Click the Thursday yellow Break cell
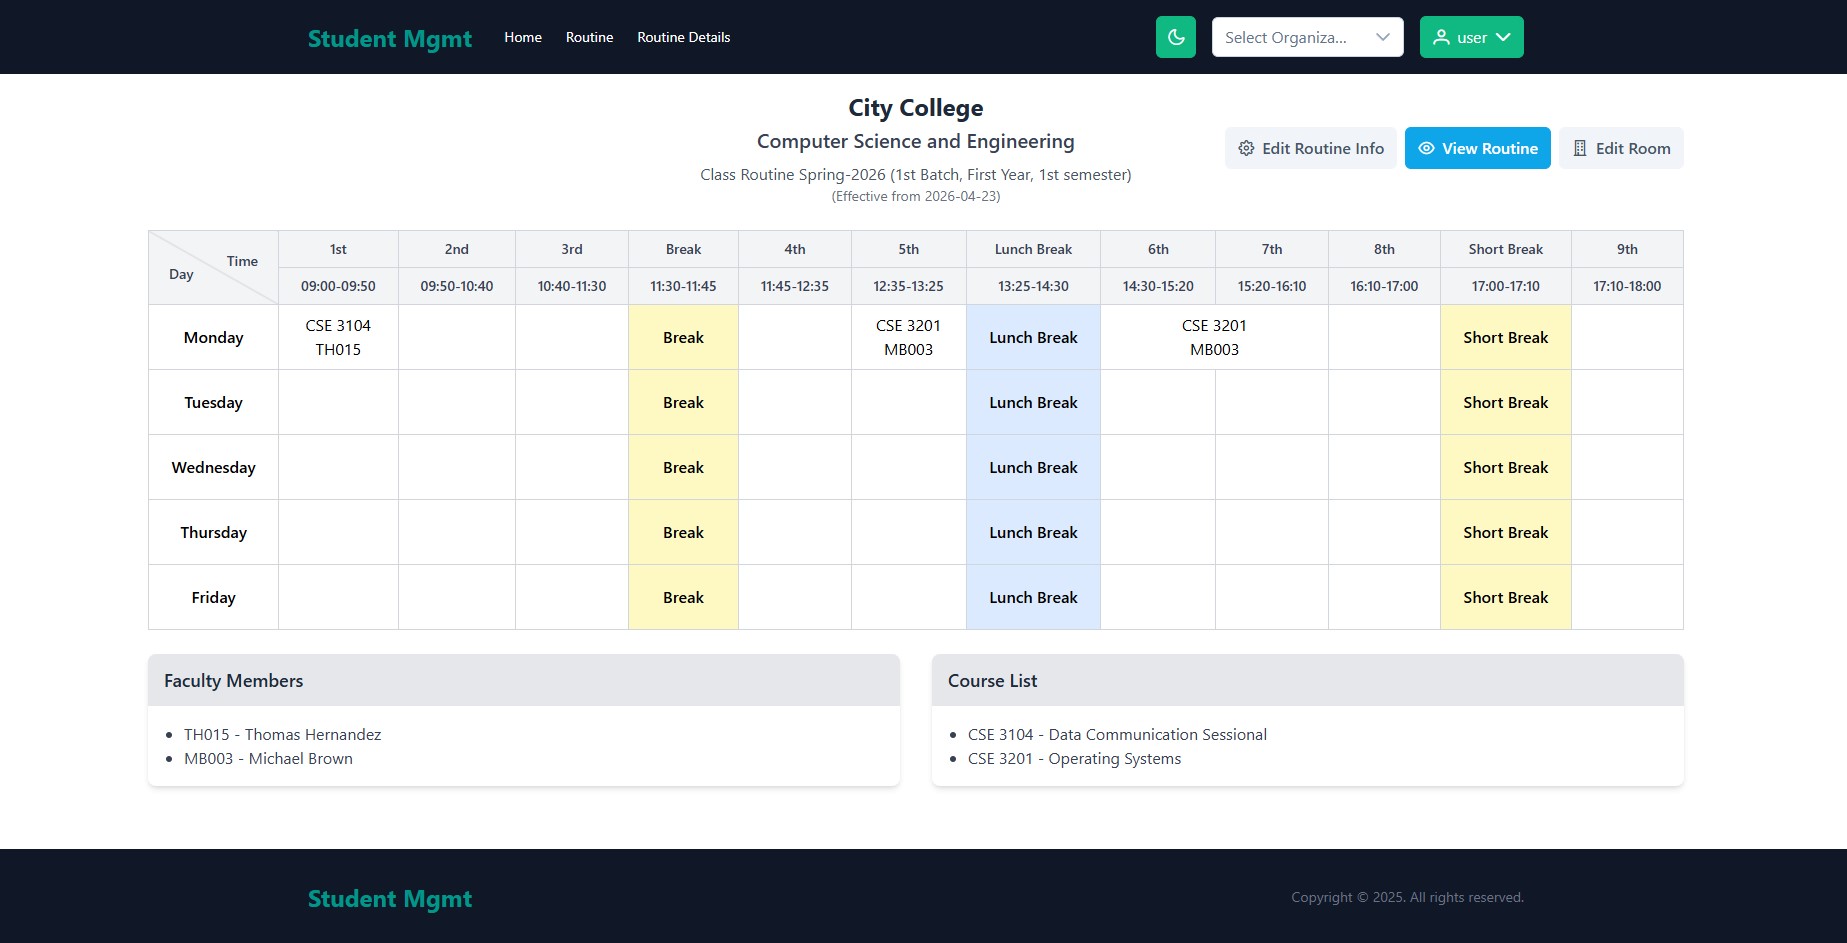Screen dimensions: 1847x943 coord(683,532)
